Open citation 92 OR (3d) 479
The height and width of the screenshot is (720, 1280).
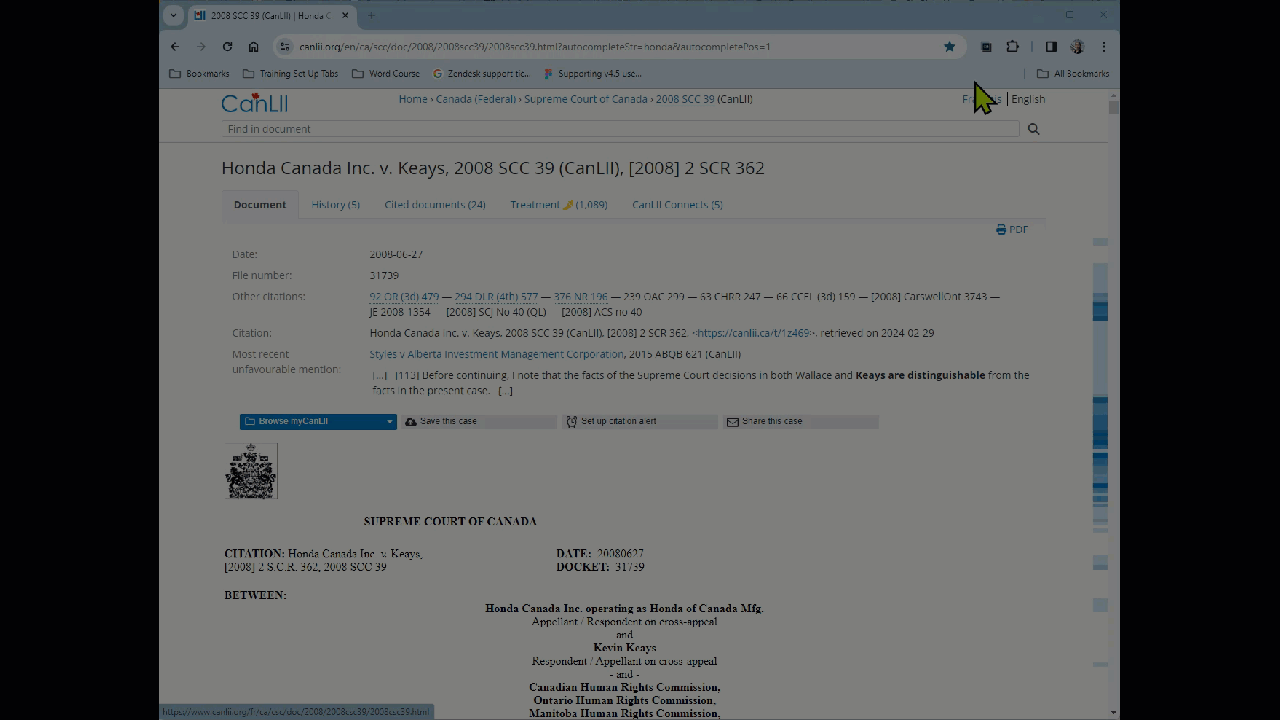click(404, 297)
